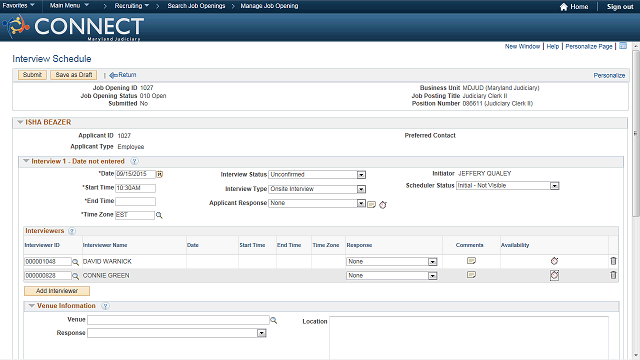The width and height of the screenshot is (640, 360).
Task: Click the Add Interviewer button
Action: (x=57, y=291)
